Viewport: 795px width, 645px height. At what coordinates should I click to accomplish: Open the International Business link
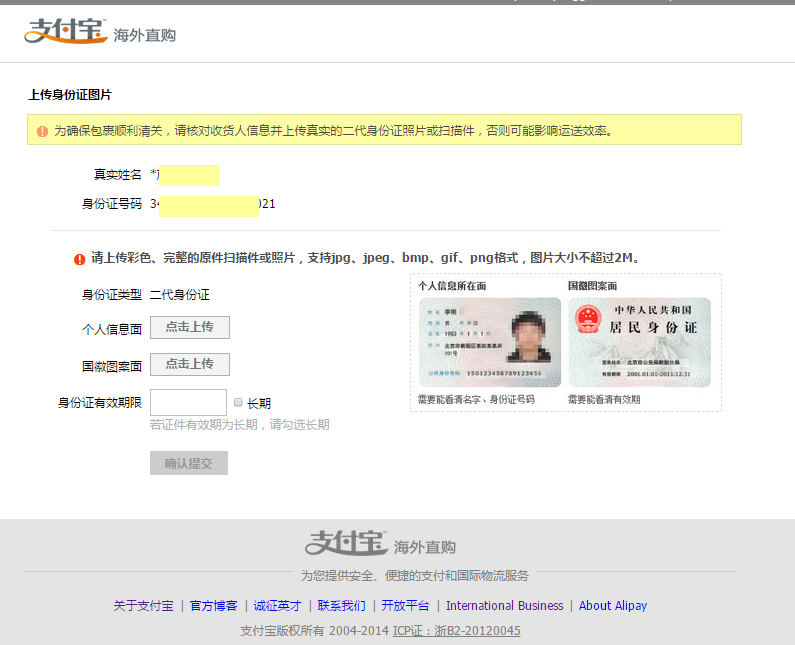504,606
